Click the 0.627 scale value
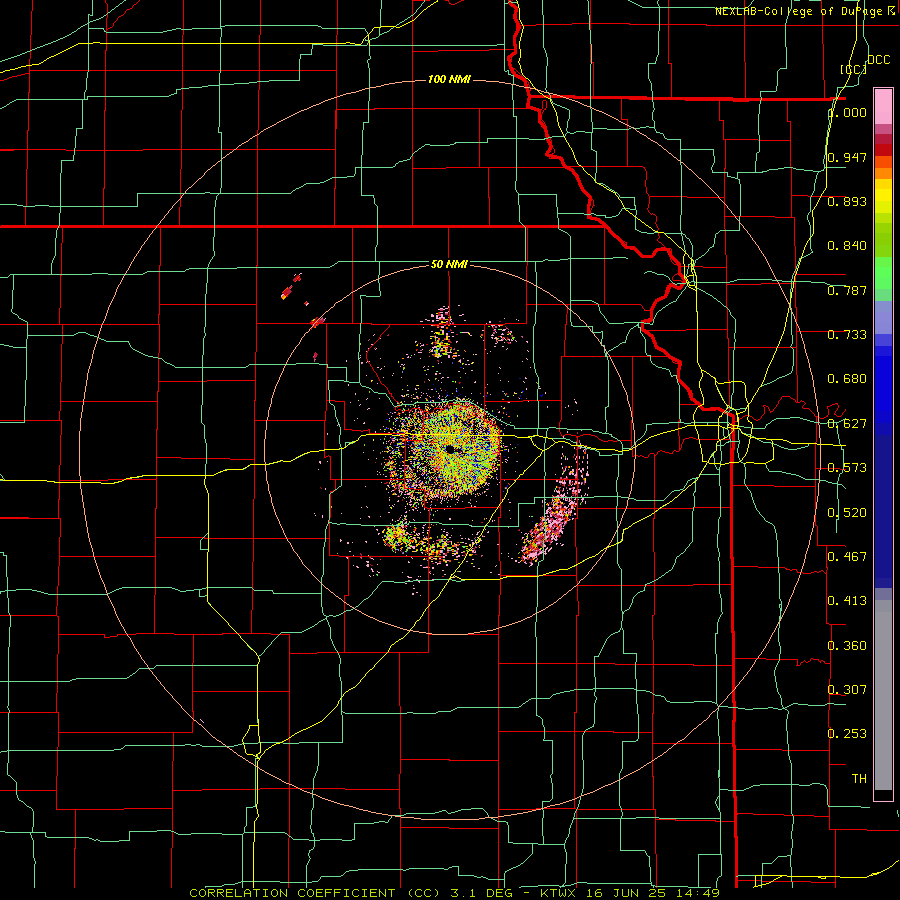The image size is (900, 900). pyautogui.click(x=847, y=424)
